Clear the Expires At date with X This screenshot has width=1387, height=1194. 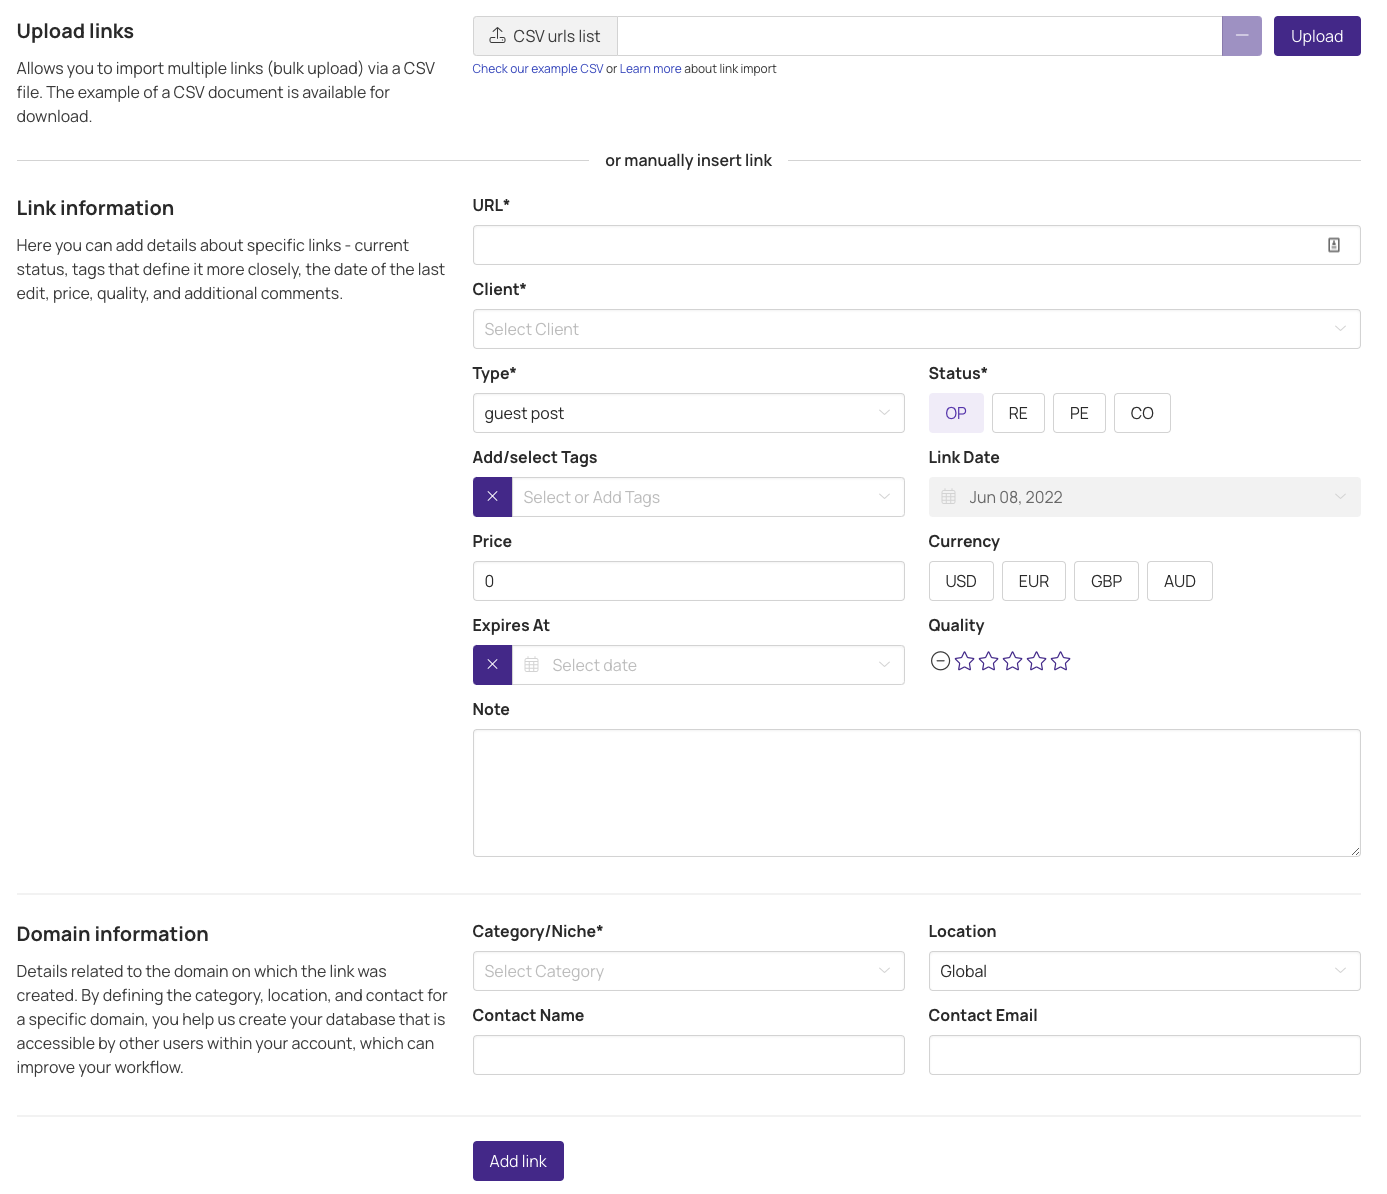tap(492, 665)
